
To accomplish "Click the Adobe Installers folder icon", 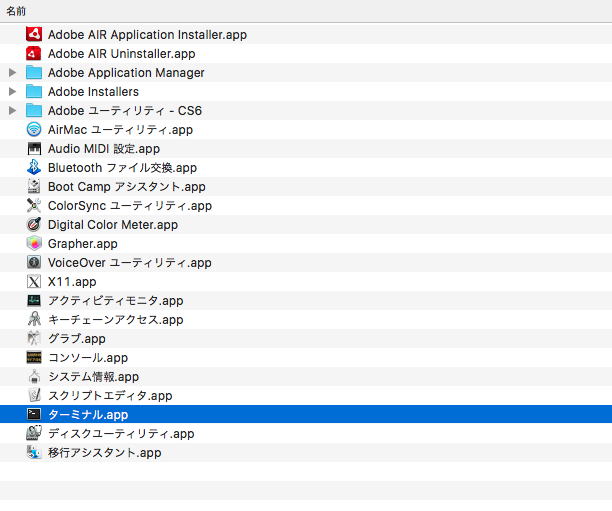I will [x=34, y=92].
